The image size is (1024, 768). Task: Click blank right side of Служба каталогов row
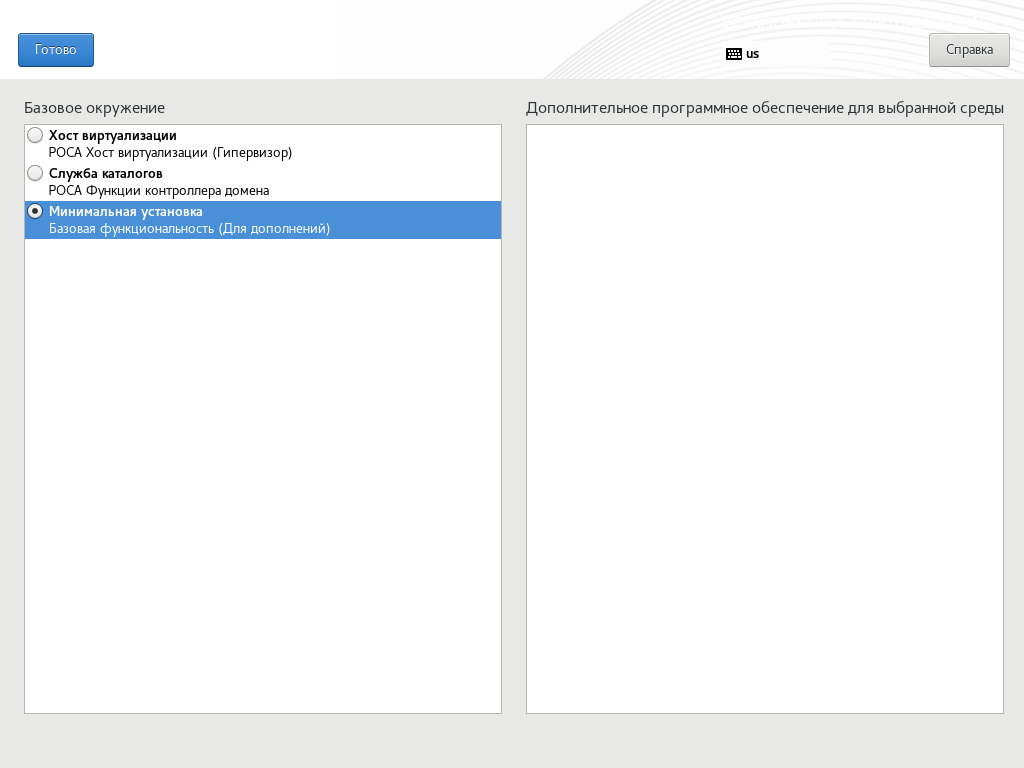[x=420, y=182]
